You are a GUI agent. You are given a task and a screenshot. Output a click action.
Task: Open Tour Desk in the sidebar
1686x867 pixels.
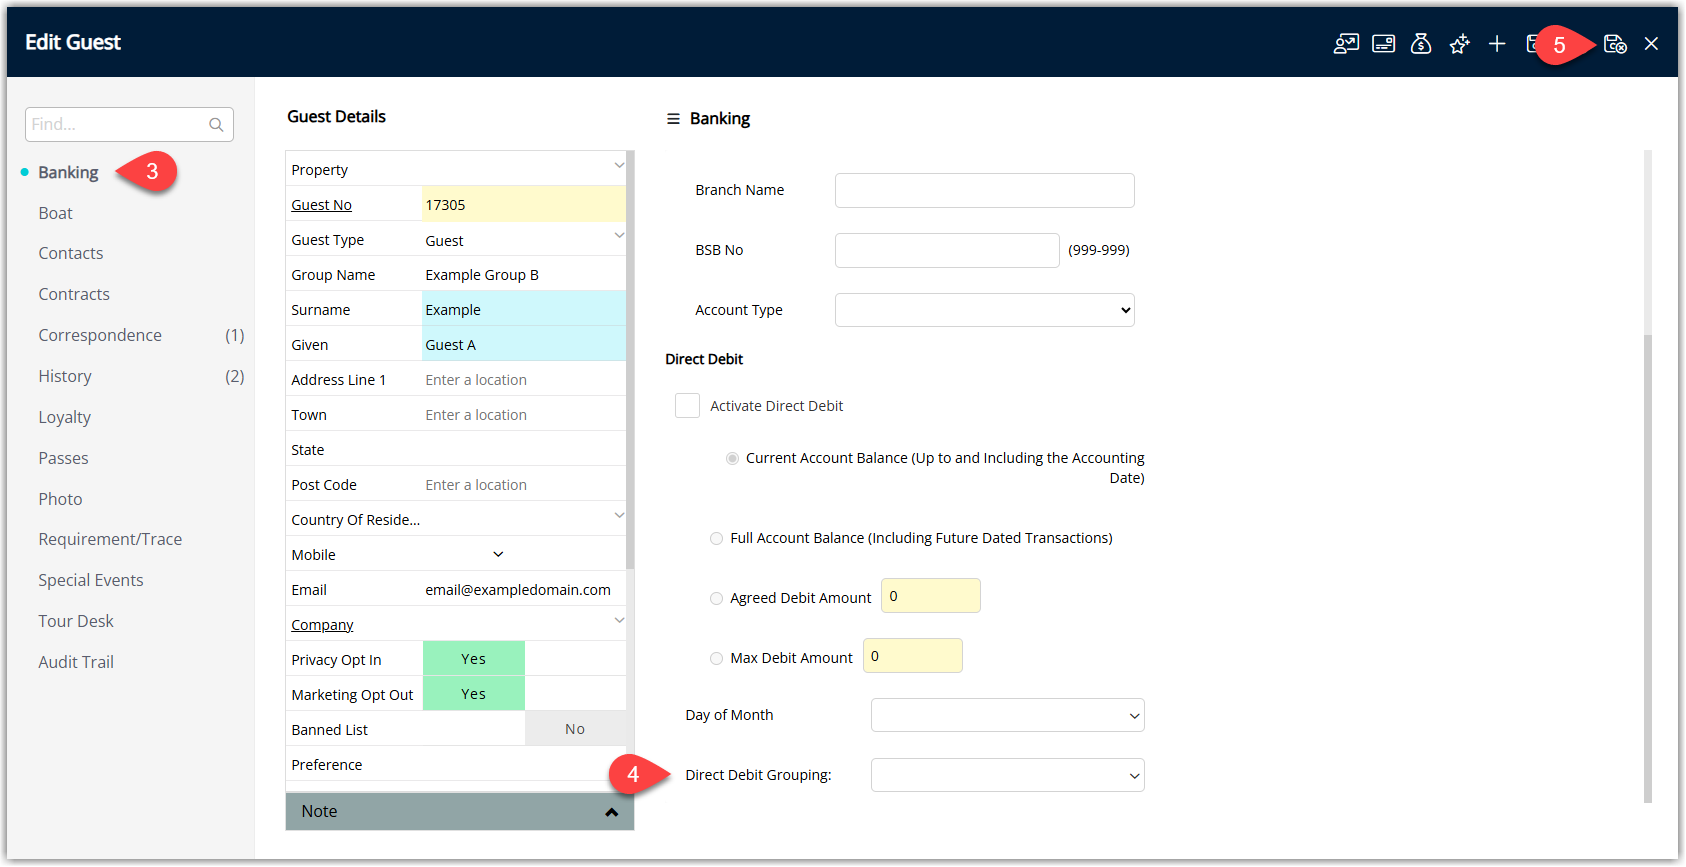tap(76, 621)
